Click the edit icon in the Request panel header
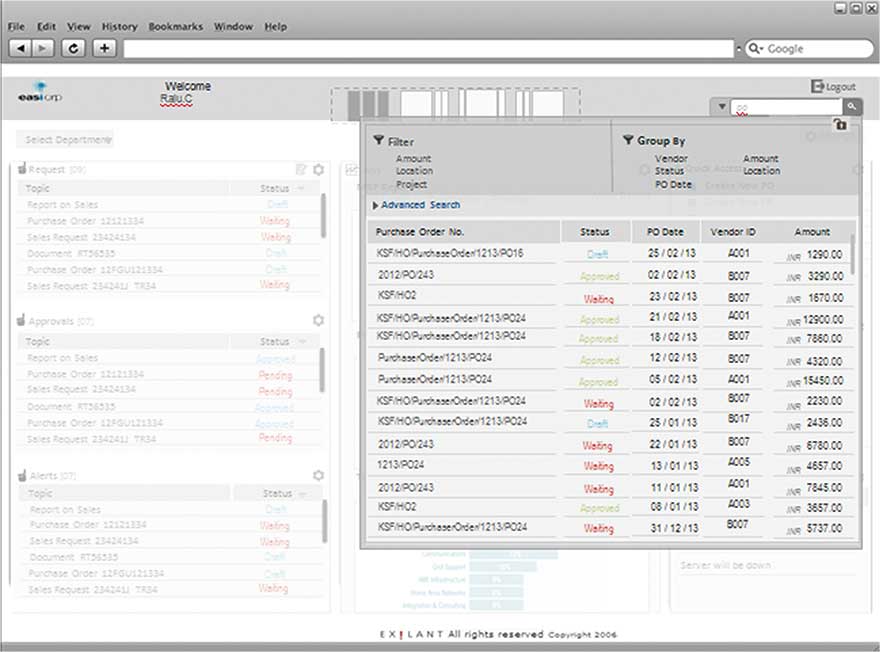Image resolution: width=880 pixels, height=652 pixels. [301, 170]
